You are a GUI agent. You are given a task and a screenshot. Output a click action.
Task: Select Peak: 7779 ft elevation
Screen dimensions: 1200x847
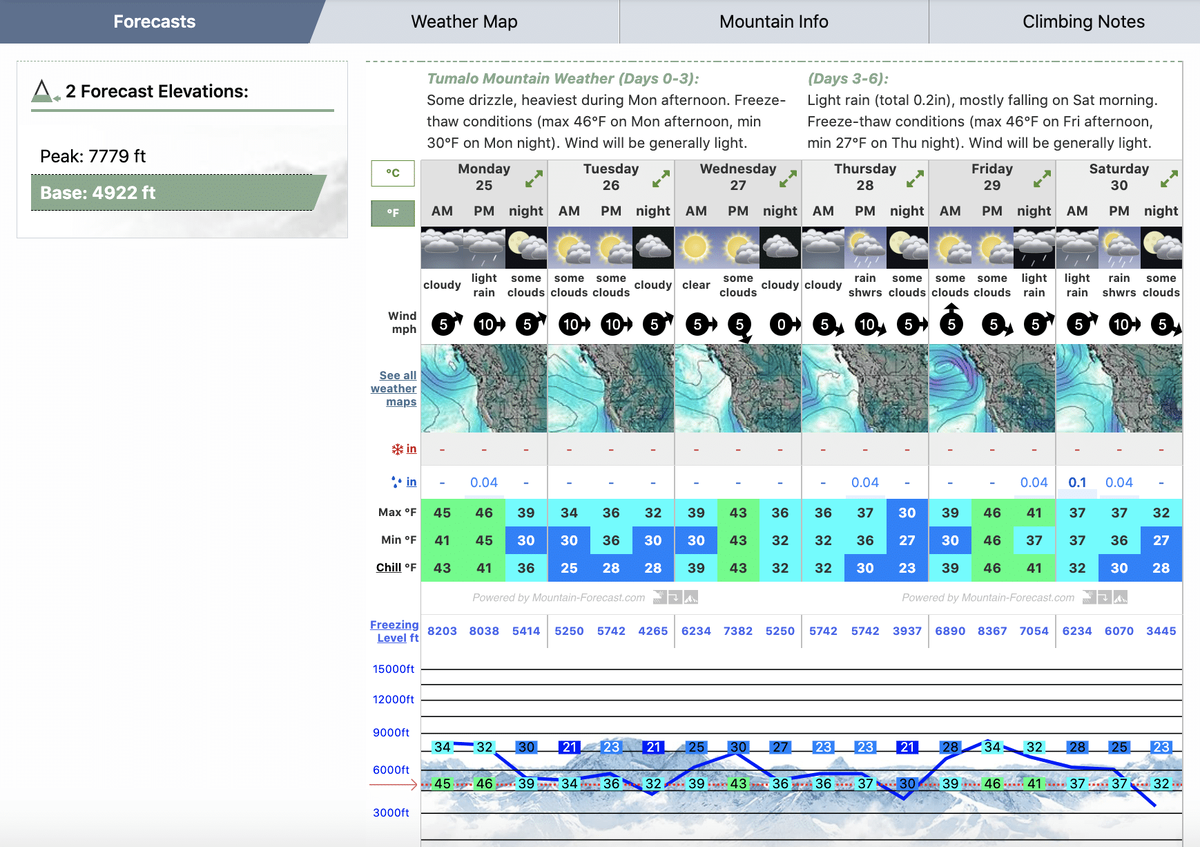click(x=93, y=156)
